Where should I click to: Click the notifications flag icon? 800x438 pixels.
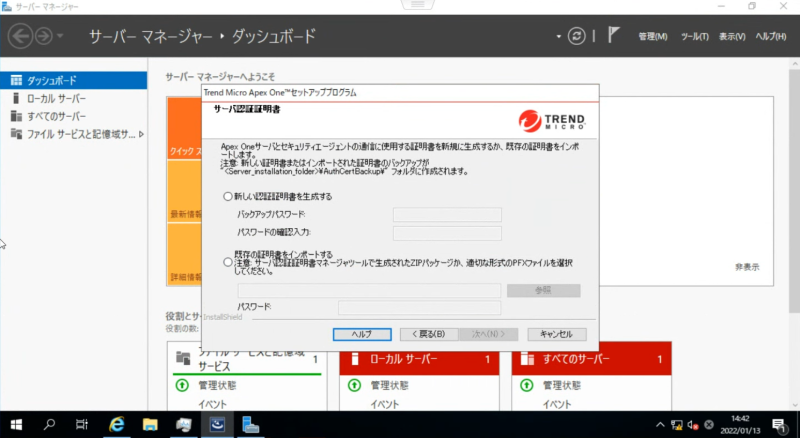[614, 35]
